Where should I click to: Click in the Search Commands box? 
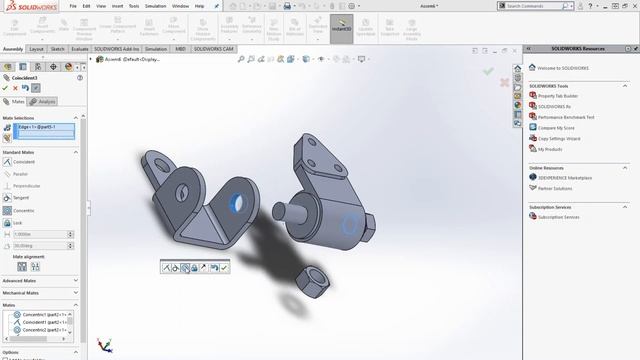pos(534,6)
